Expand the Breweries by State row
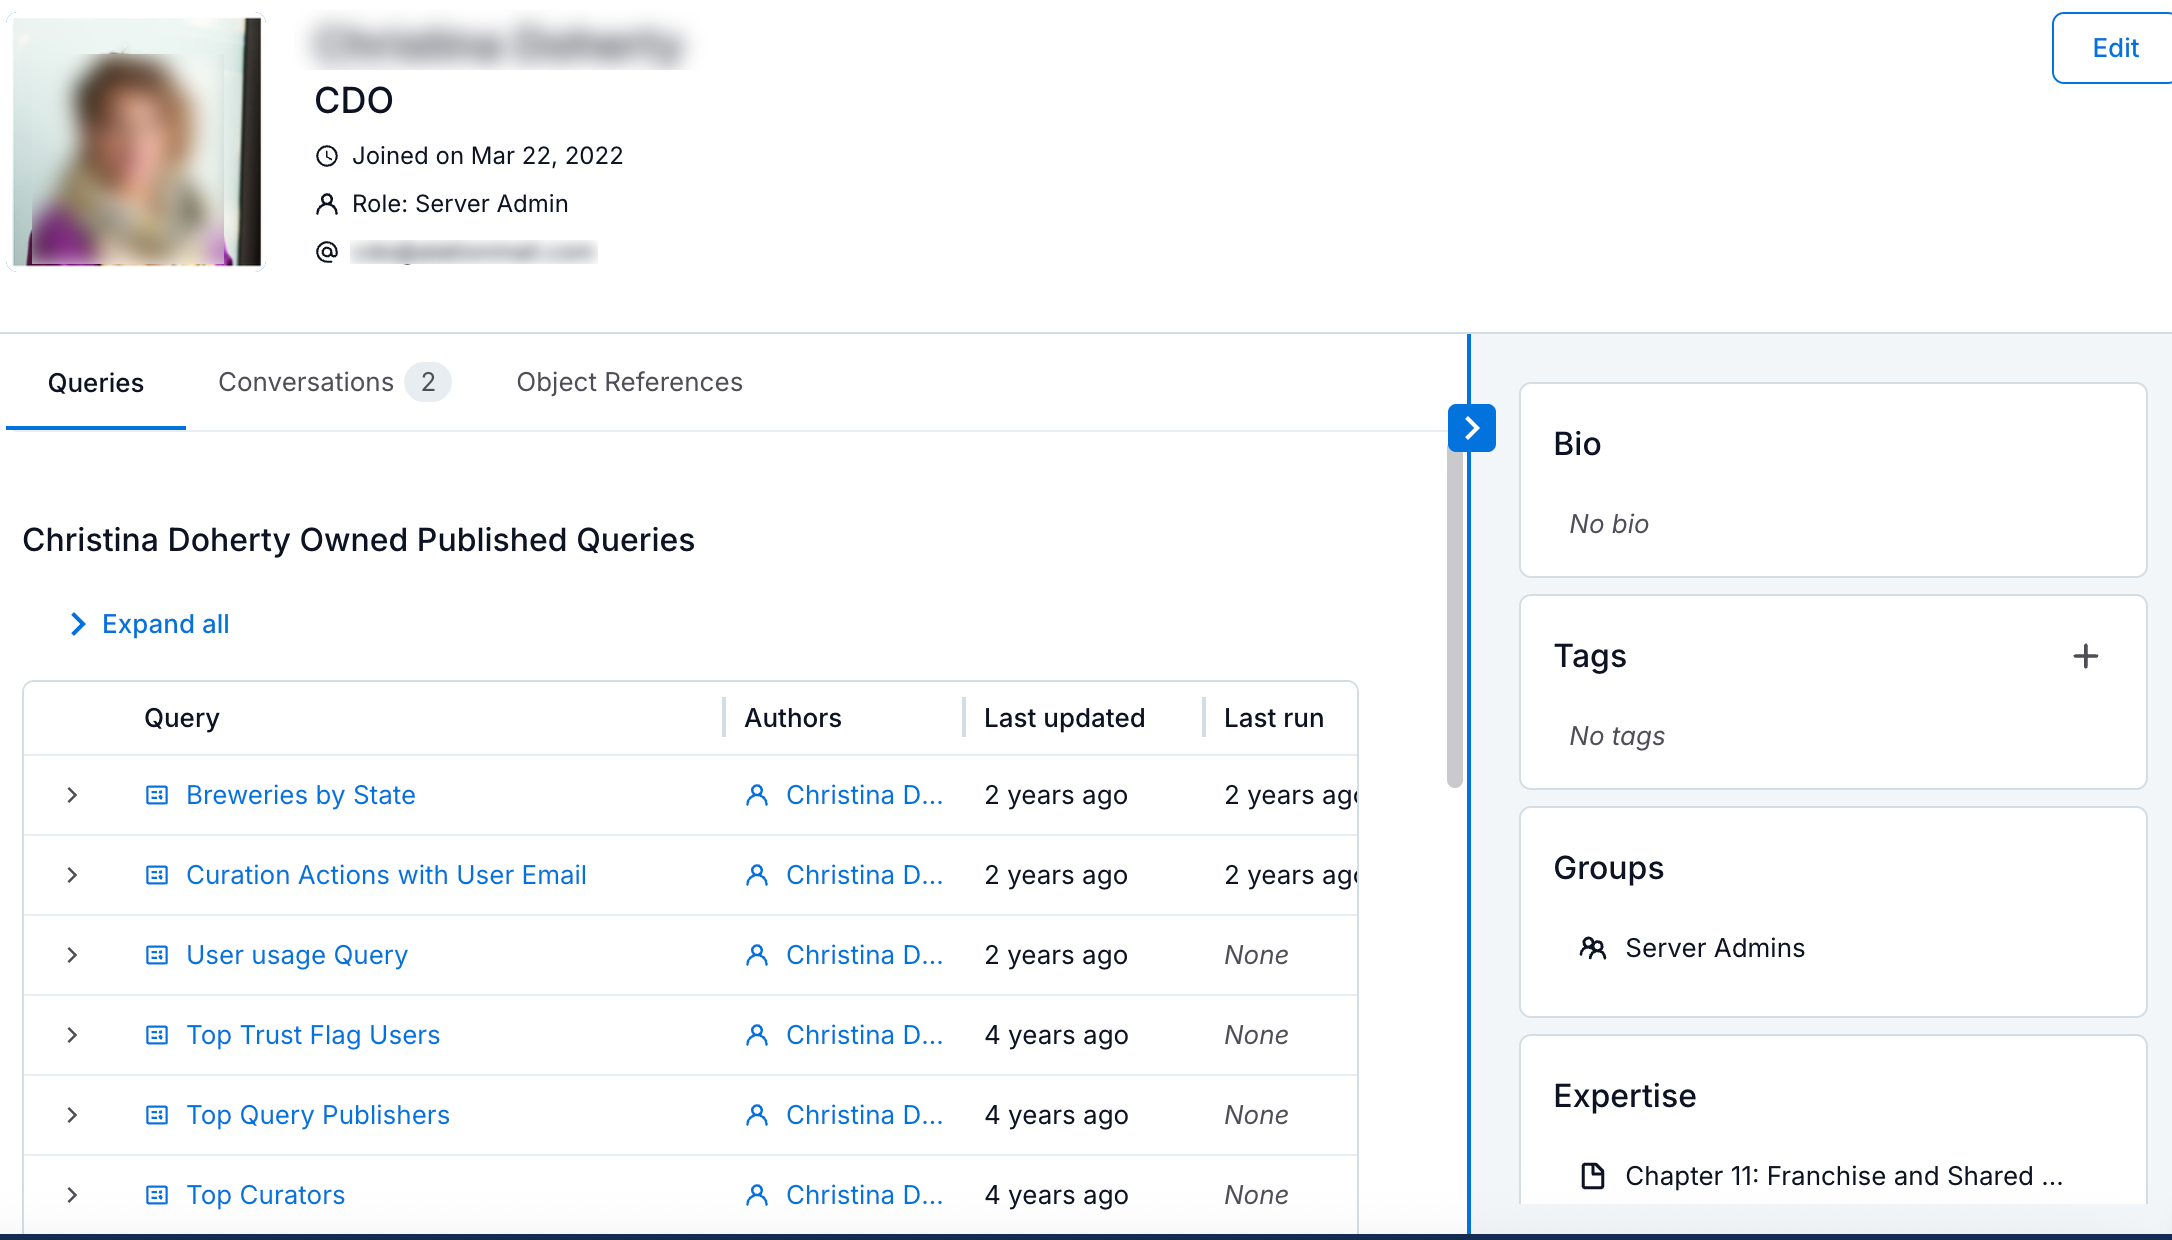 [72, 795]
